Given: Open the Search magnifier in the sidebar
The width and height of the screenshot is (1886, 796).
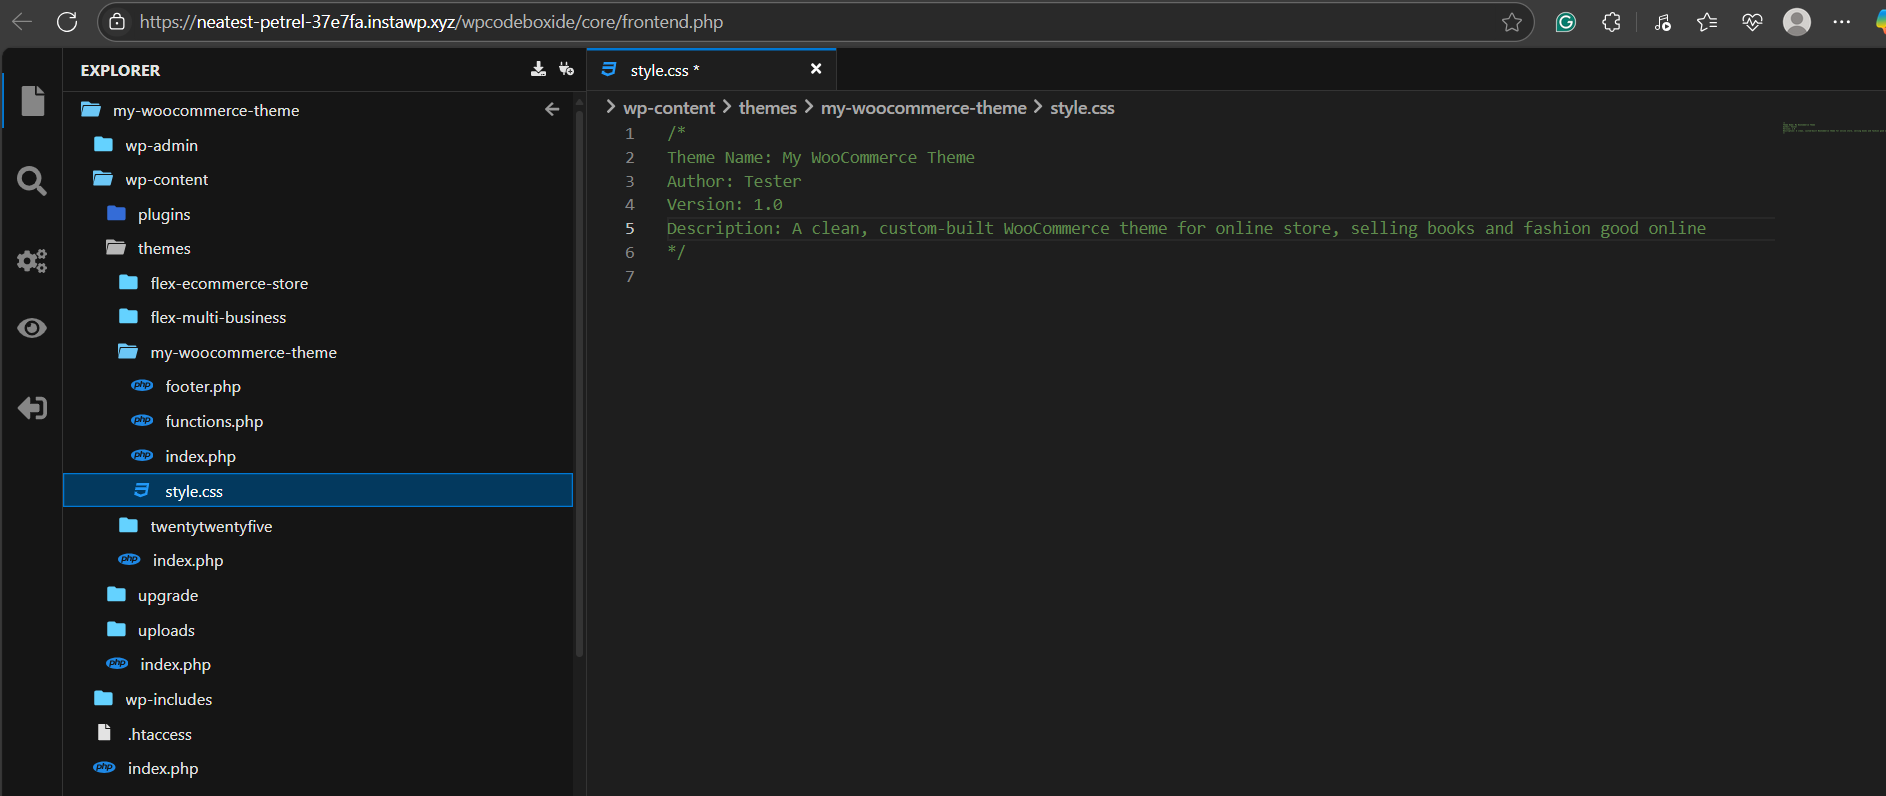Looking at the screenshot, I should pos(32,181).
